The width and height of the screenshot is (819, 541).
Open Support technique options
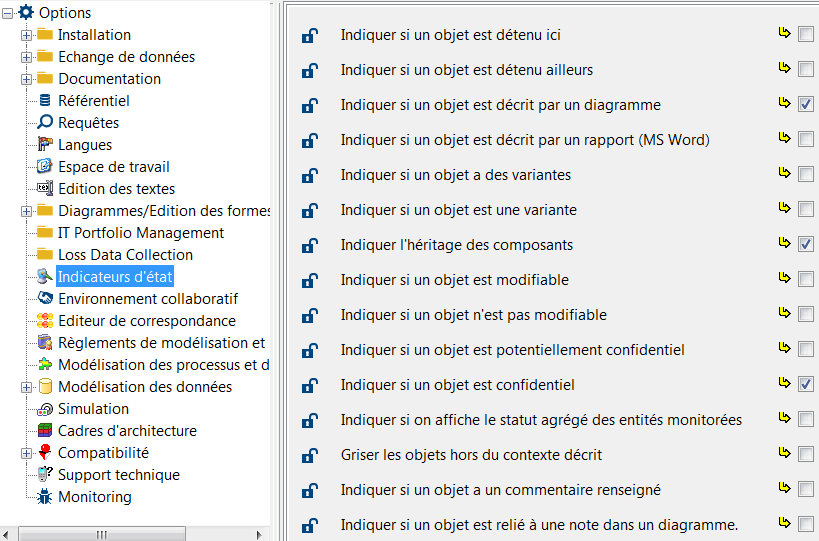coord(118,475)
